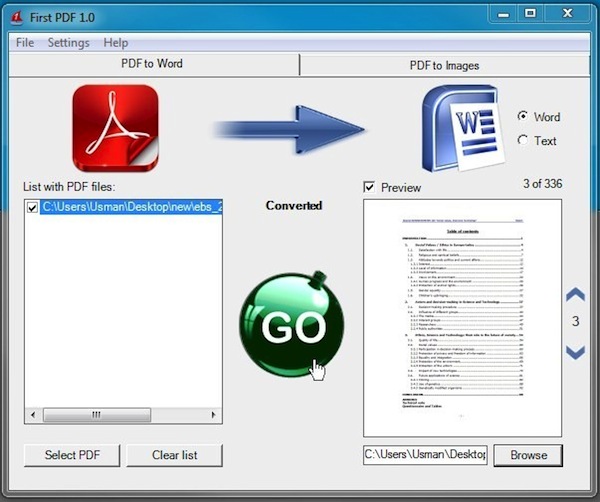The width and height of the screenshot is (600, 502).
Task: Click the current page number 3 beside preview
Action: pos(576,321)
